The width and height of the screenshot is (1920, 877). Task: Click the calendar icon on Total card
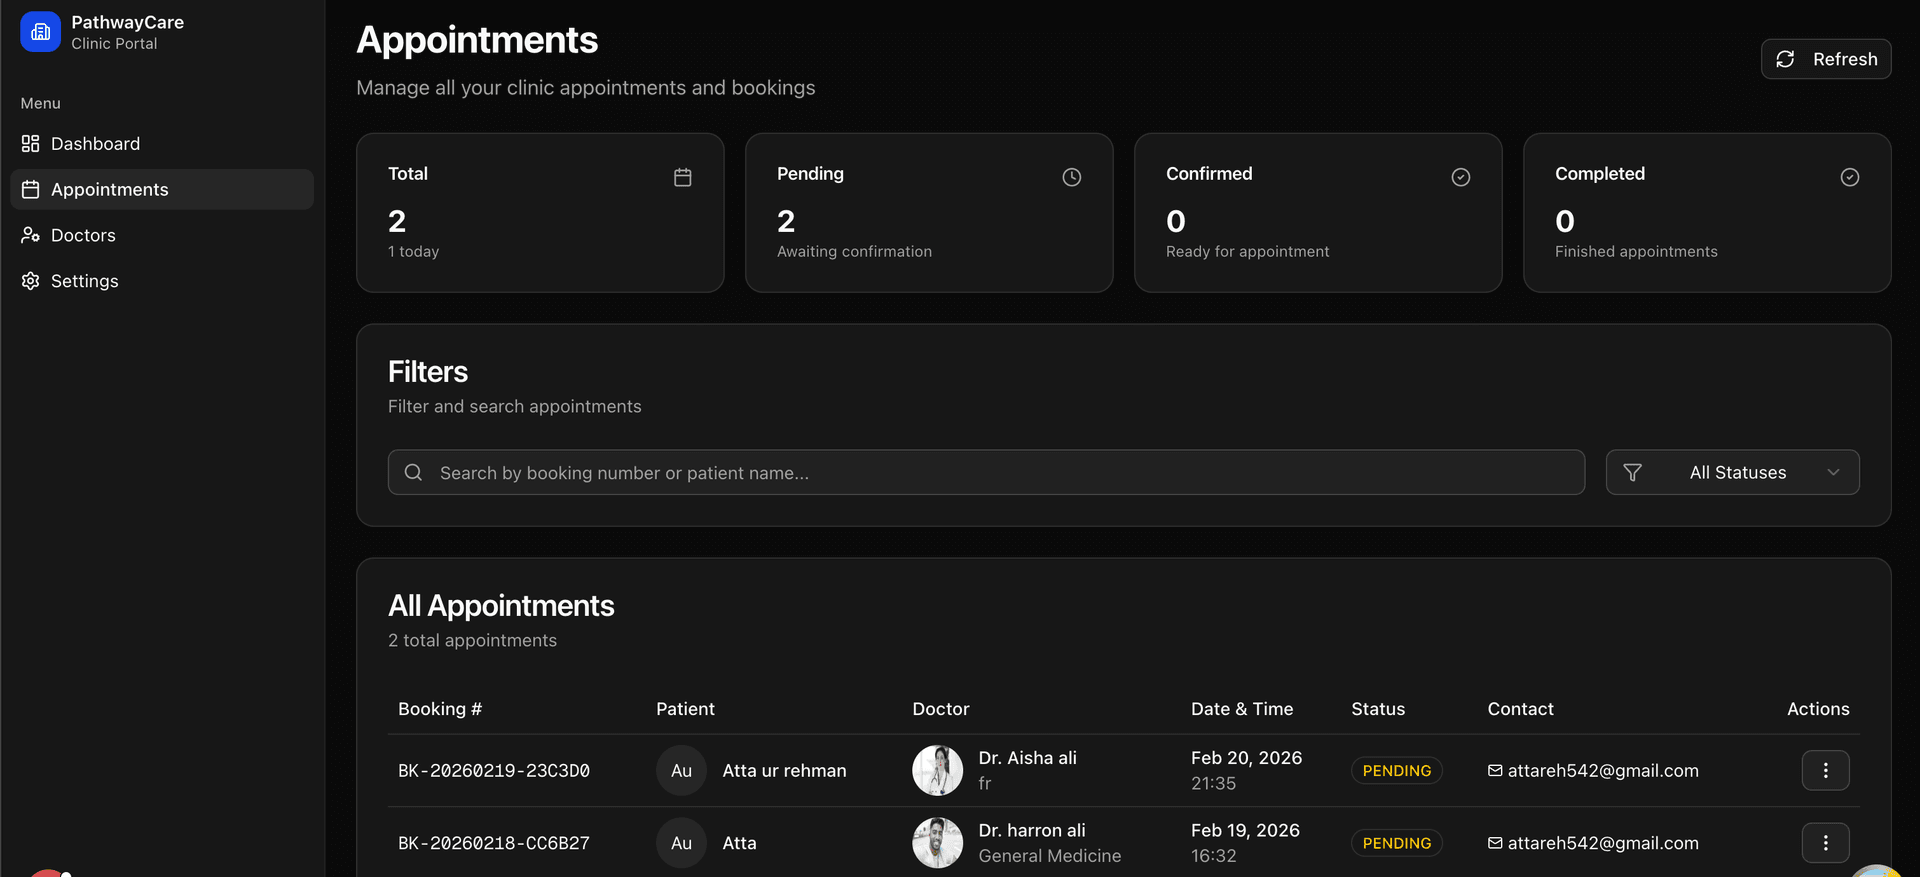pos(683,177)
